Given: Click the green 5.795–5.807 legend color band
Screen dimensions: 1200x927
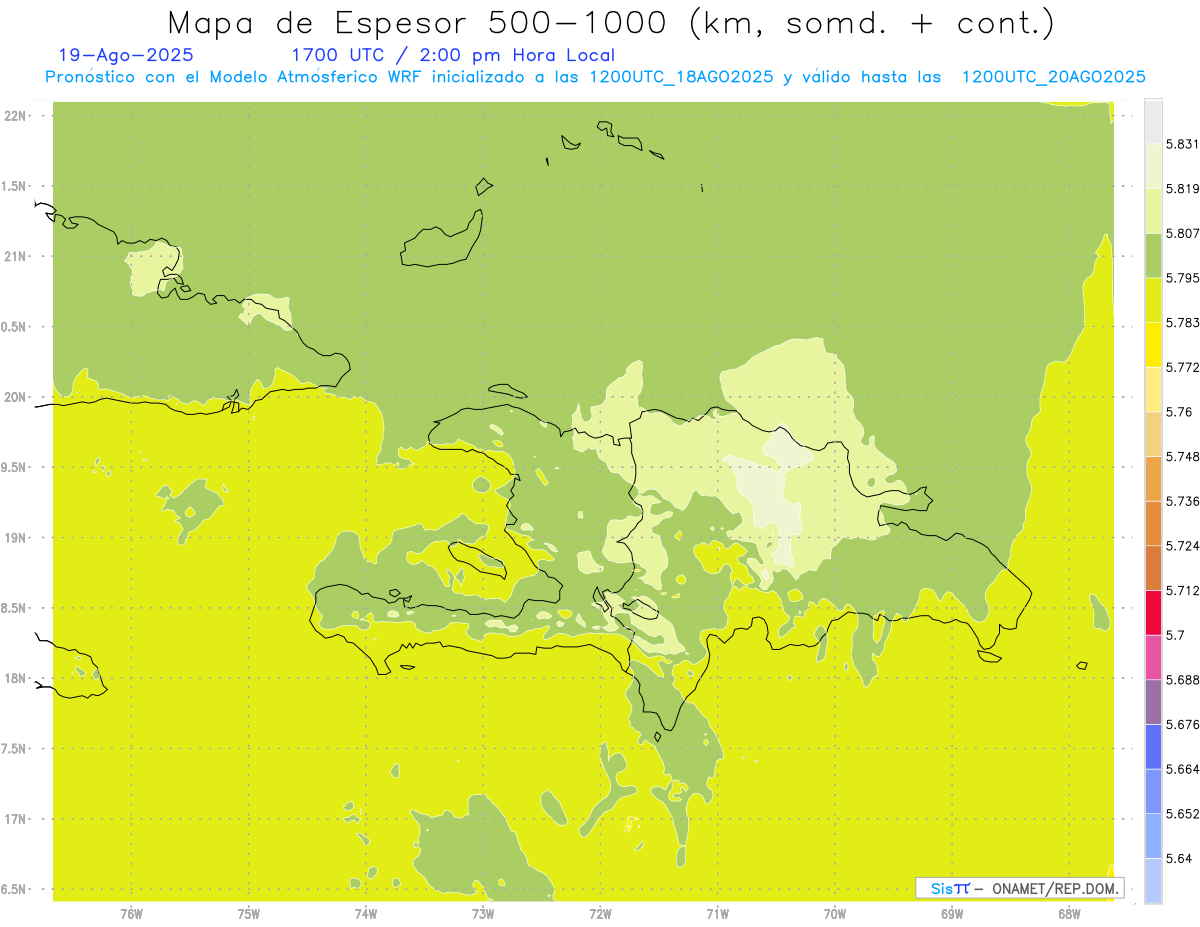Looking at the screenshot, I should pos(1152,255).
